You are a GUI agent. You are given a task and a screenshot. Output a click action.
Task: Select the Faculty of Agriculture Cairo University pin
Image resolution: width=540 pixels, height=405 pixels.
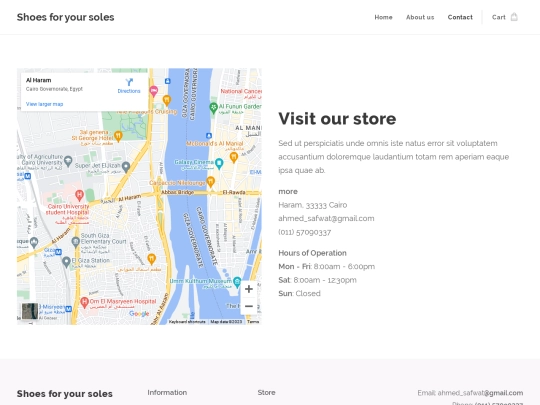68,160
